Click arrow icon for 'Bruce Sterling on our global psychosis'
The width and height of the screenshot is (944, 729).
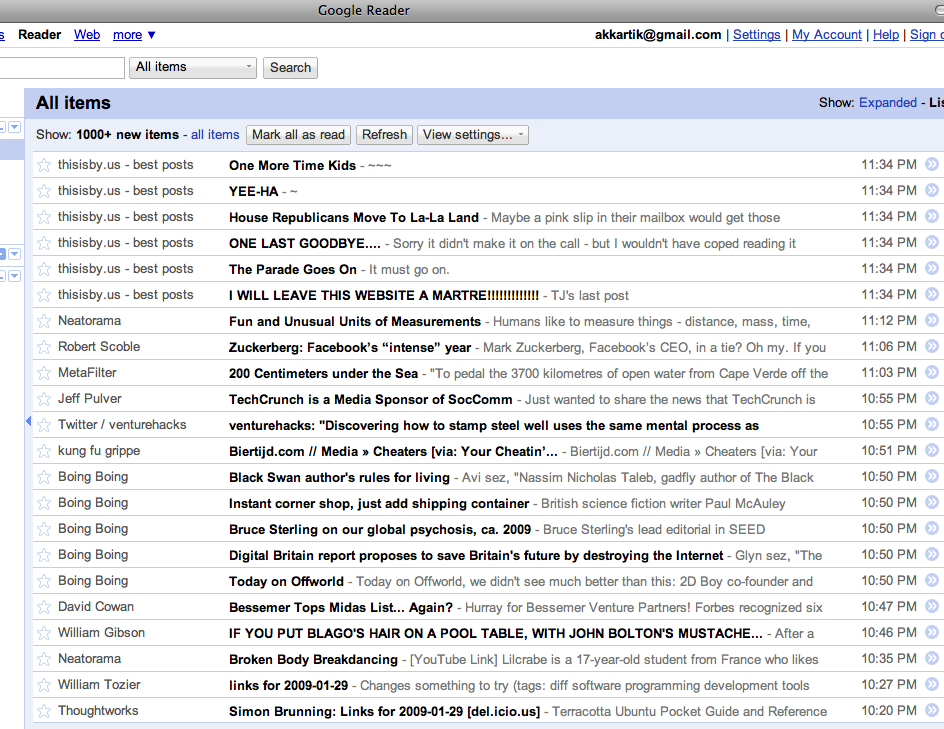[931, 529]
